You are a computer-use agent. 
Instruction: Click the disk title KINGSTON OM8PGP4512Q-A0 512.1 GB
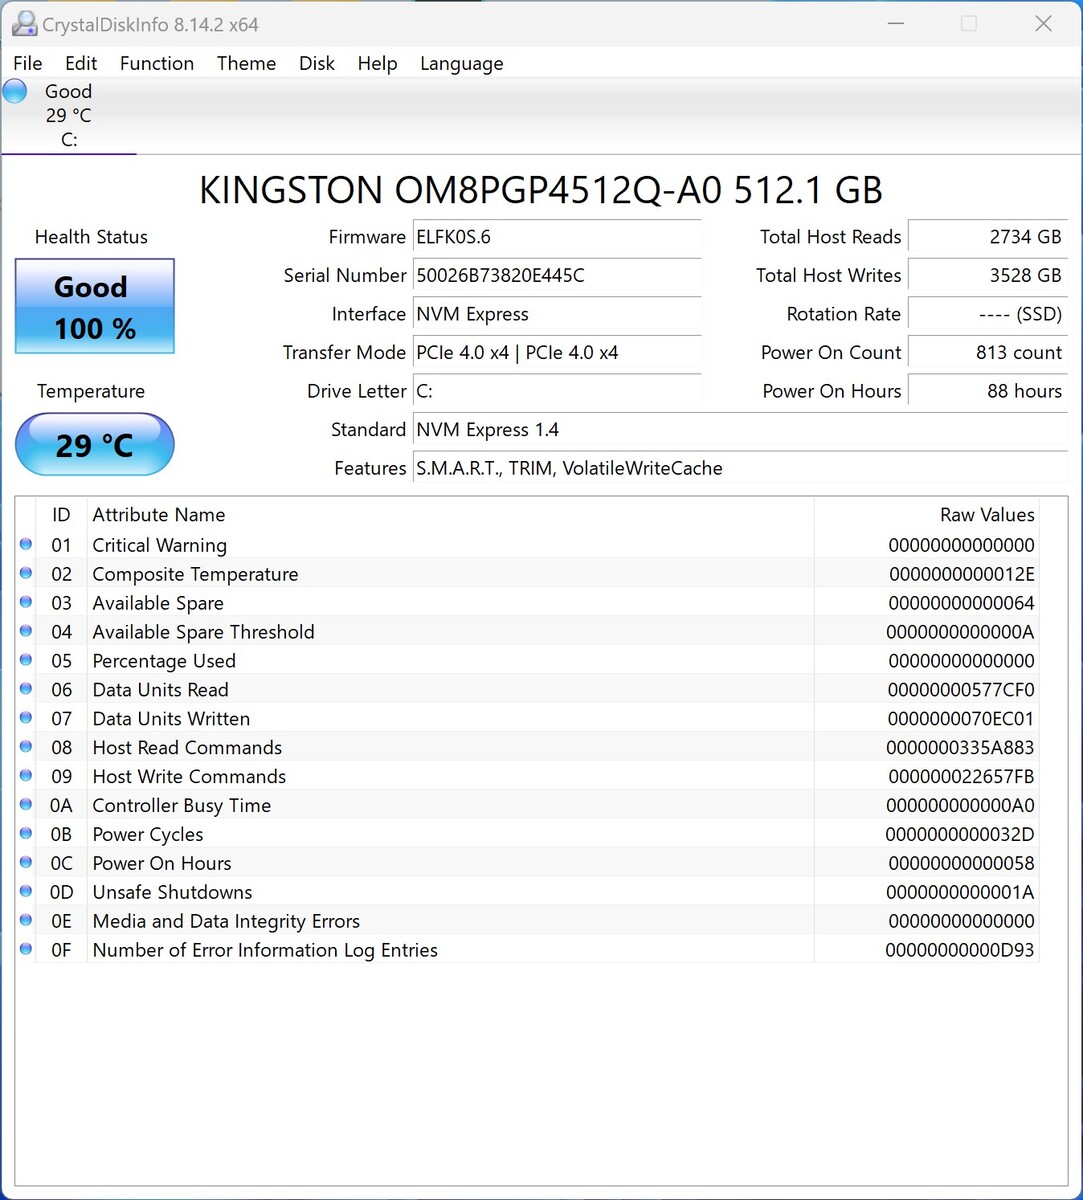pos(541,190)
